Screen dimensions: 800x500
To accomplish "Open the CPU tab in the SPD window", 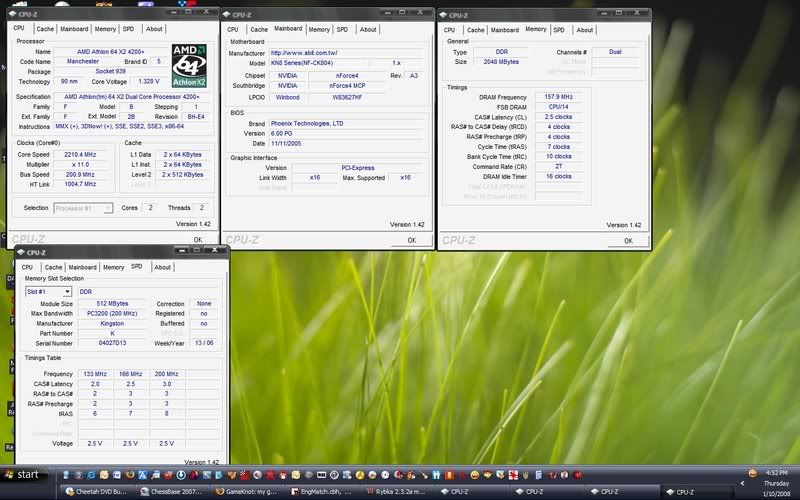I will tap(27, 267).
